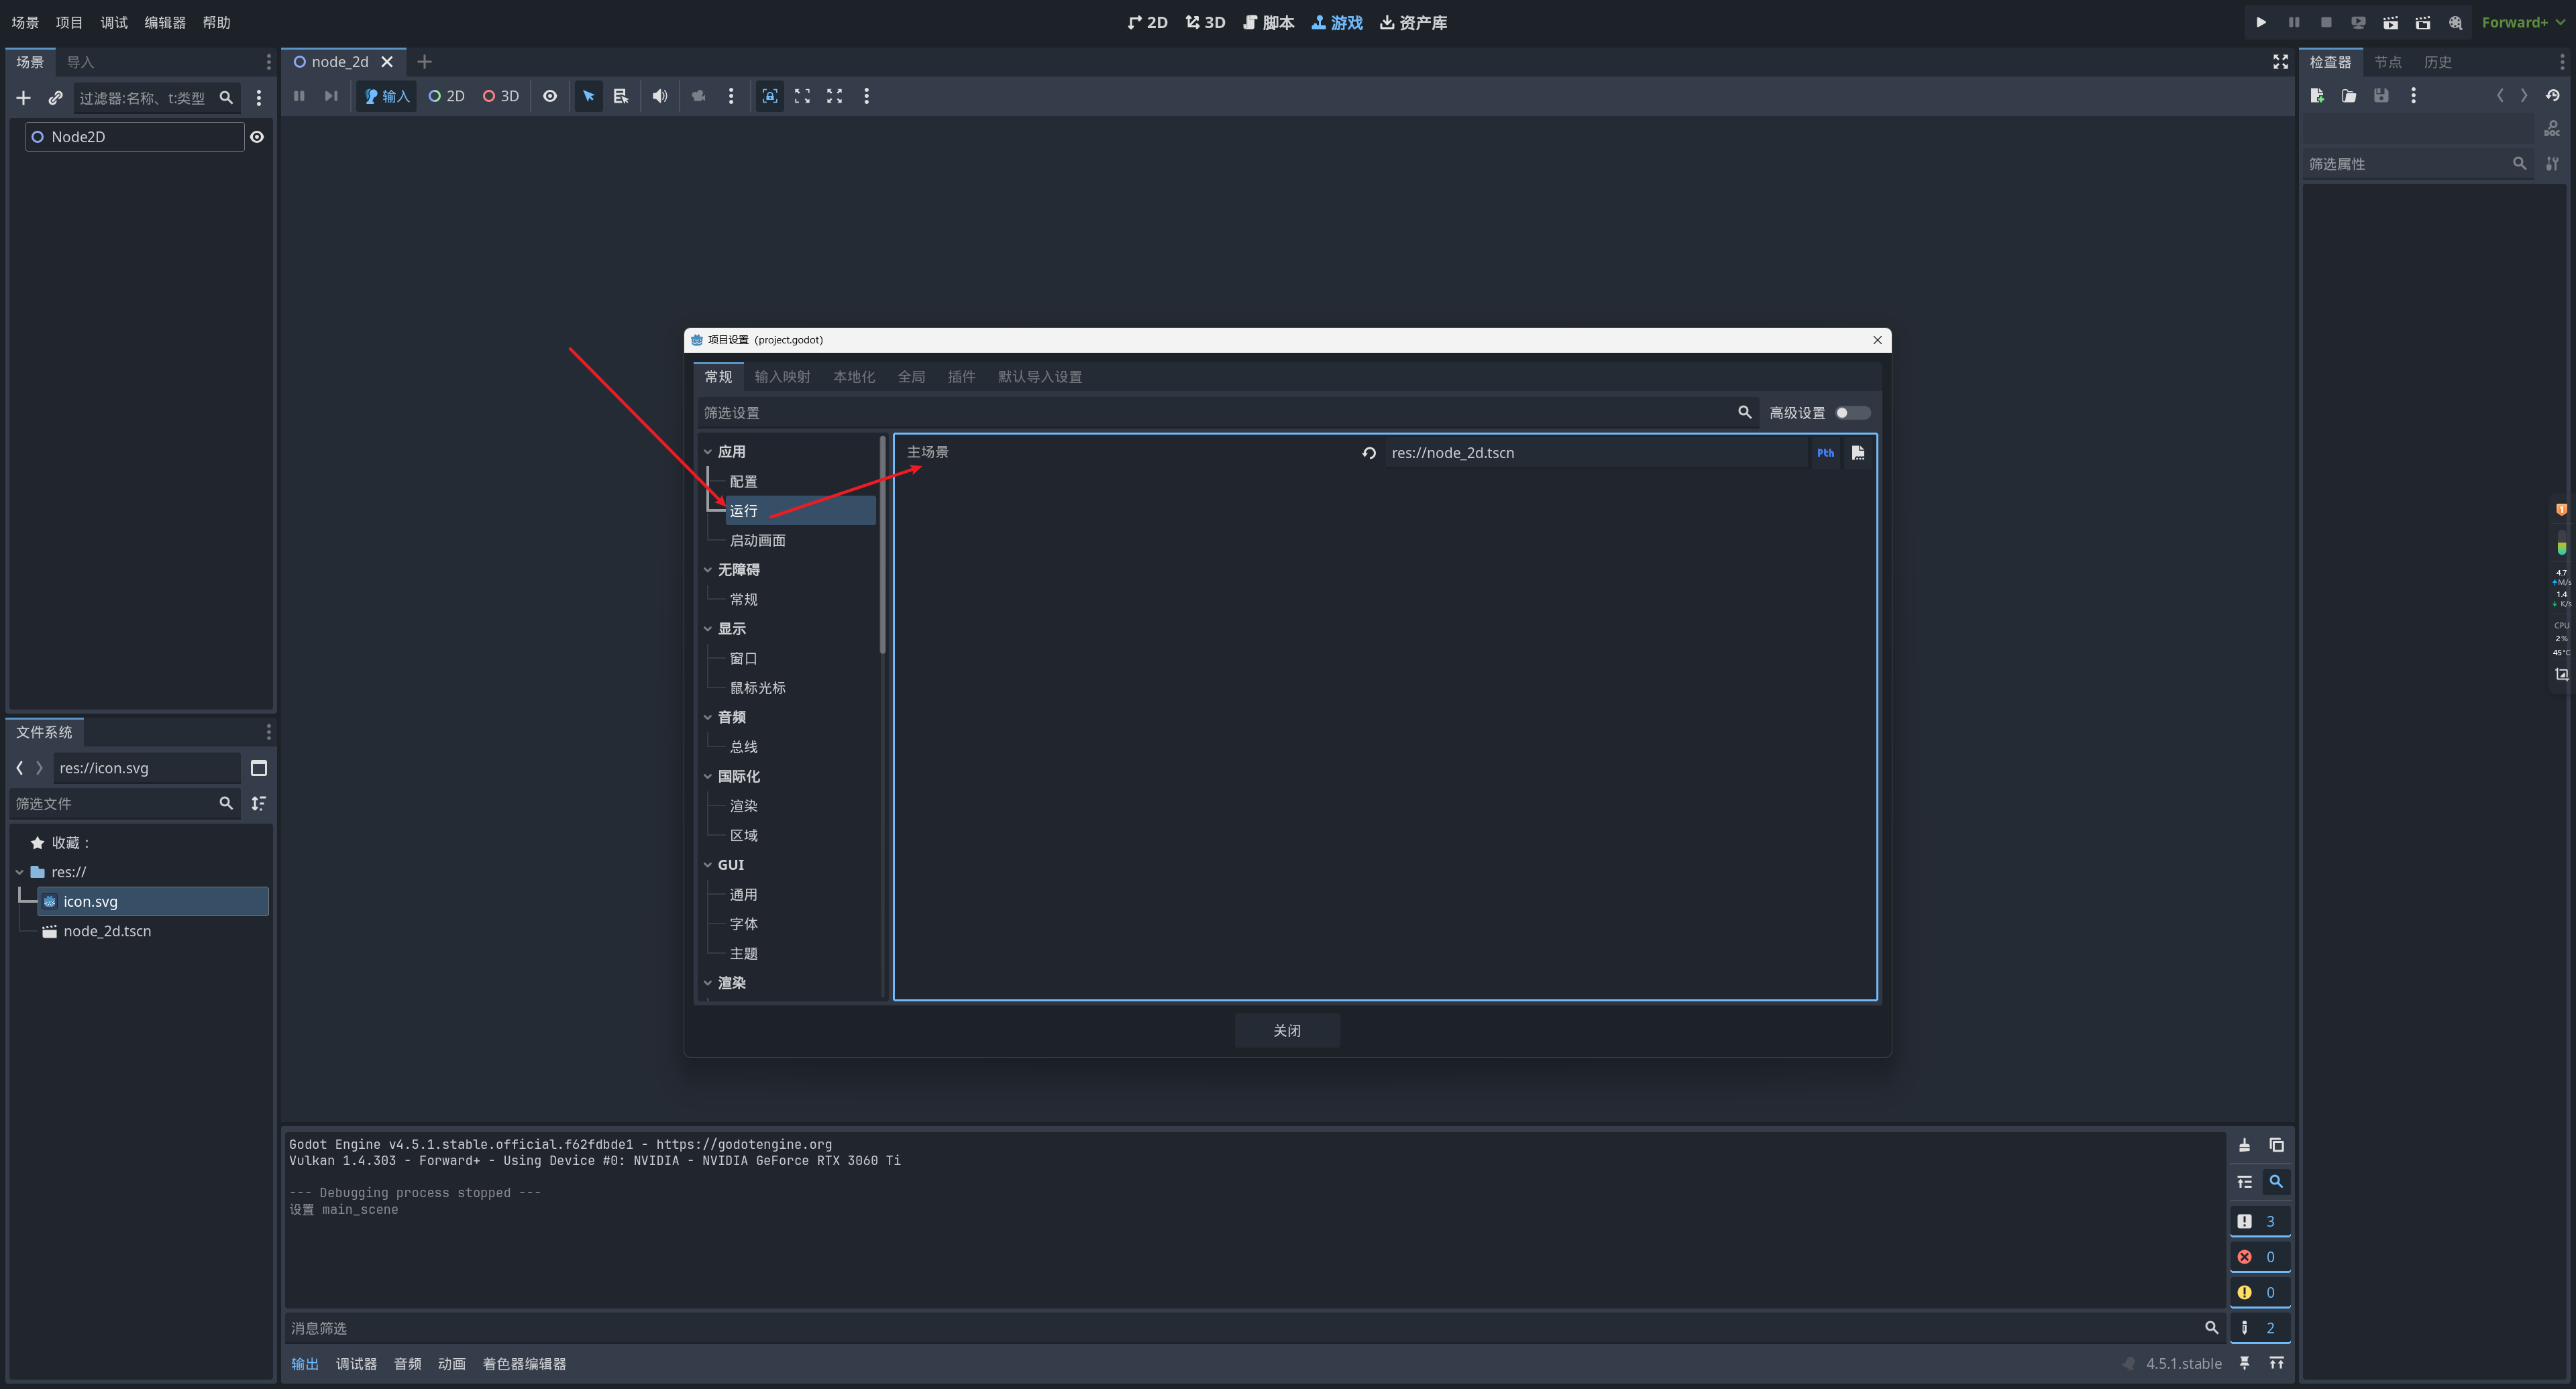Toggle visibility of the Node2D node
Viewport: 2576px width, 1389px height.
[257, 137]
